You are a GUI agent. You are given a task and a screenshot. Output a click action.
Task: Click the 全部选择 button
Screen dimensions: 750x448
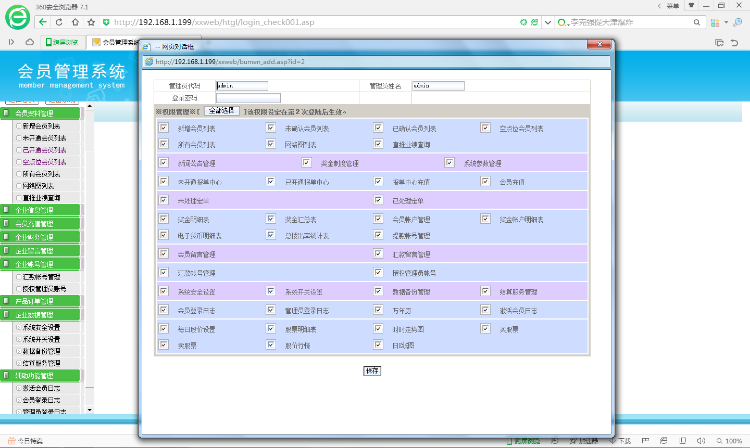tap(223, 110)
